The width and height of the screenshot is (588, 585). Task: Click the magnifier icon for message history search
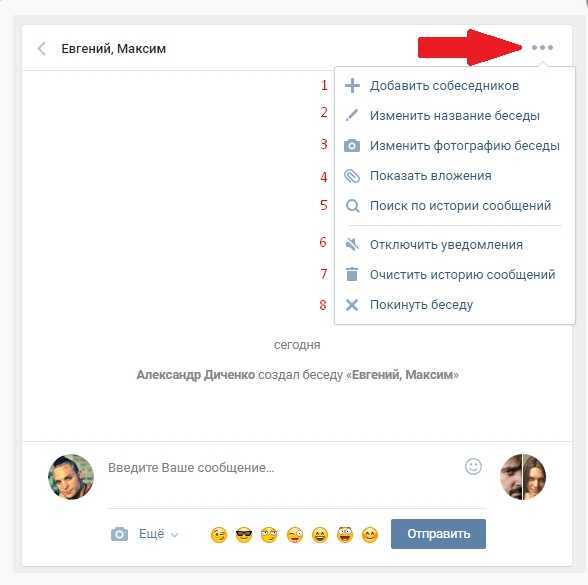click(352, 206)
